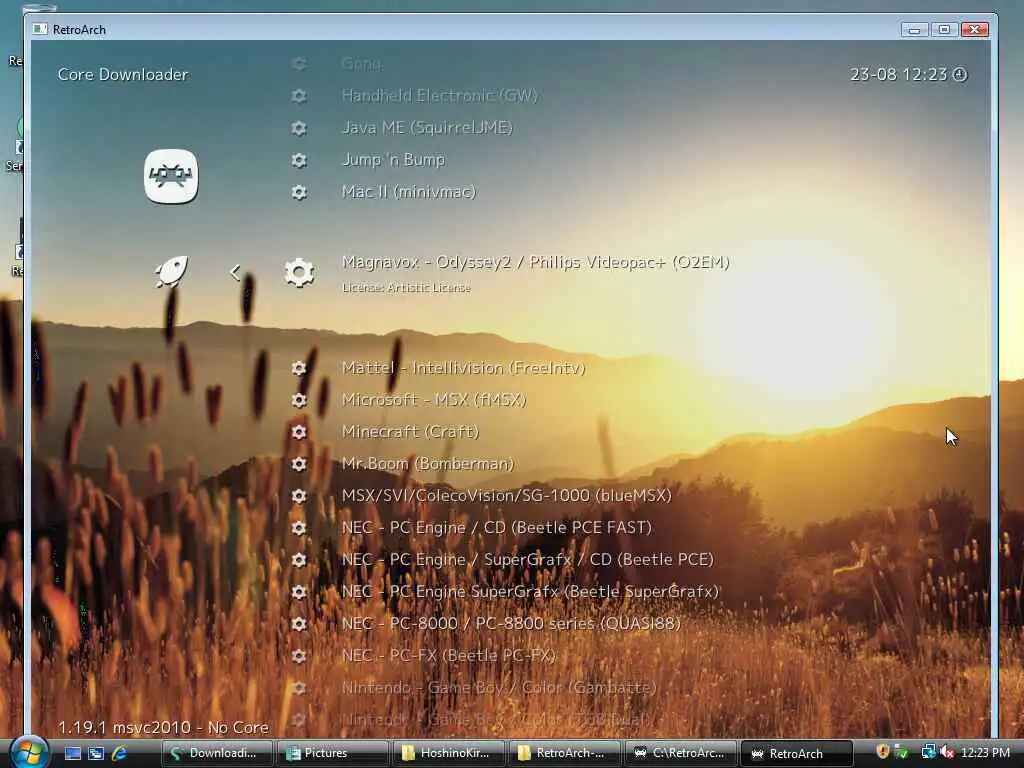Viewport: 1024px width, 768px height.
Task: Click Show Desktop quick launch icon
Action: [72, 753]
